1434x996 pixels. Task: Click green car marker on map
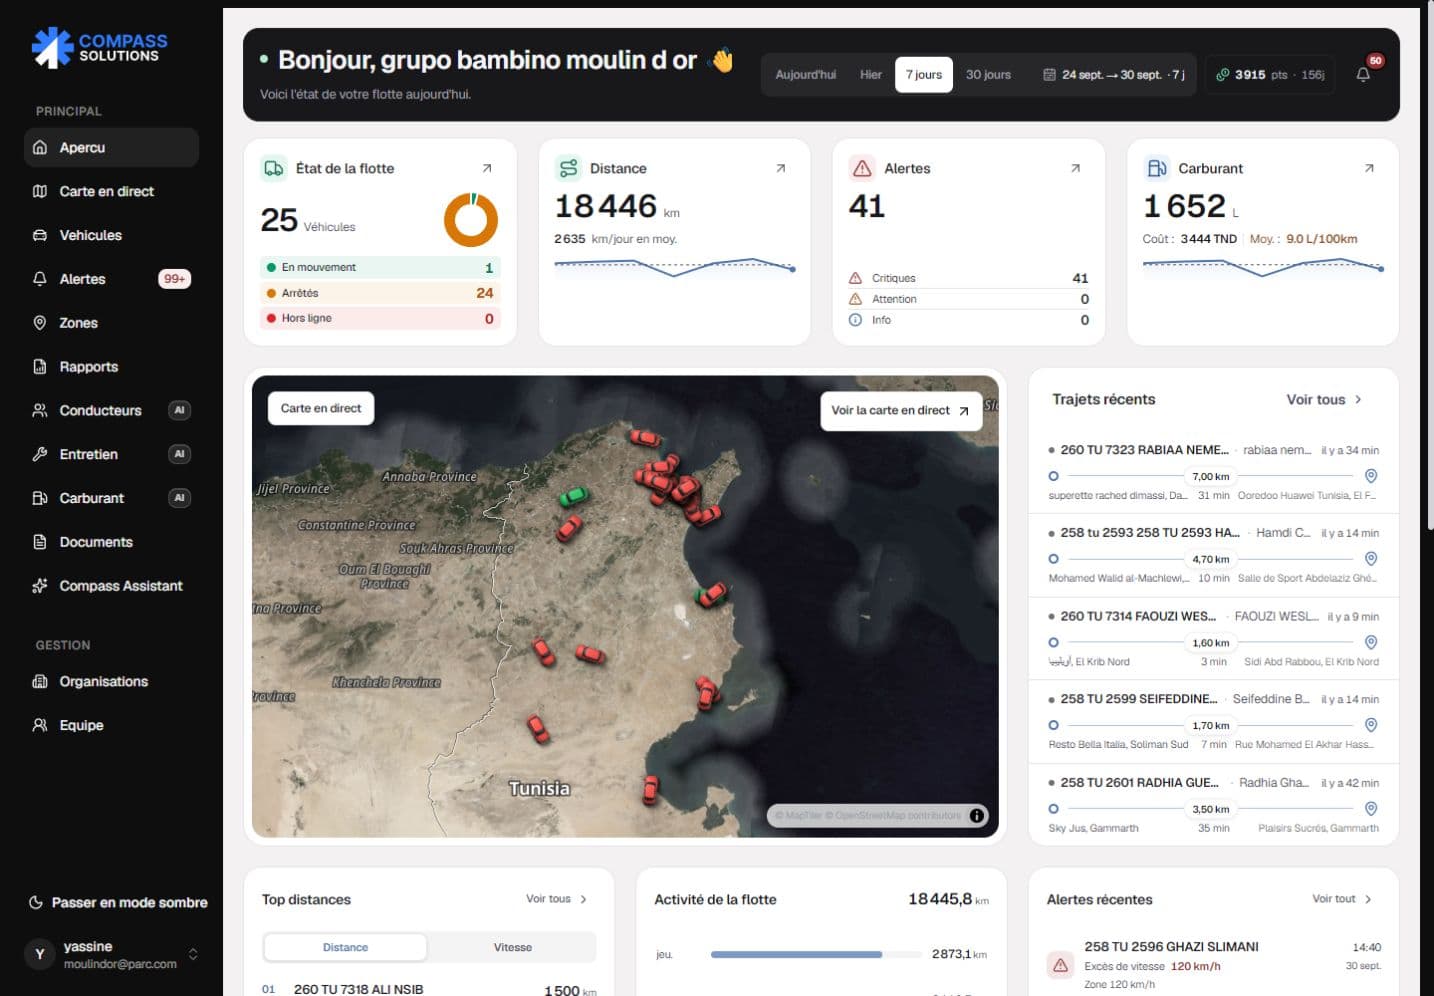click(573, 496)
